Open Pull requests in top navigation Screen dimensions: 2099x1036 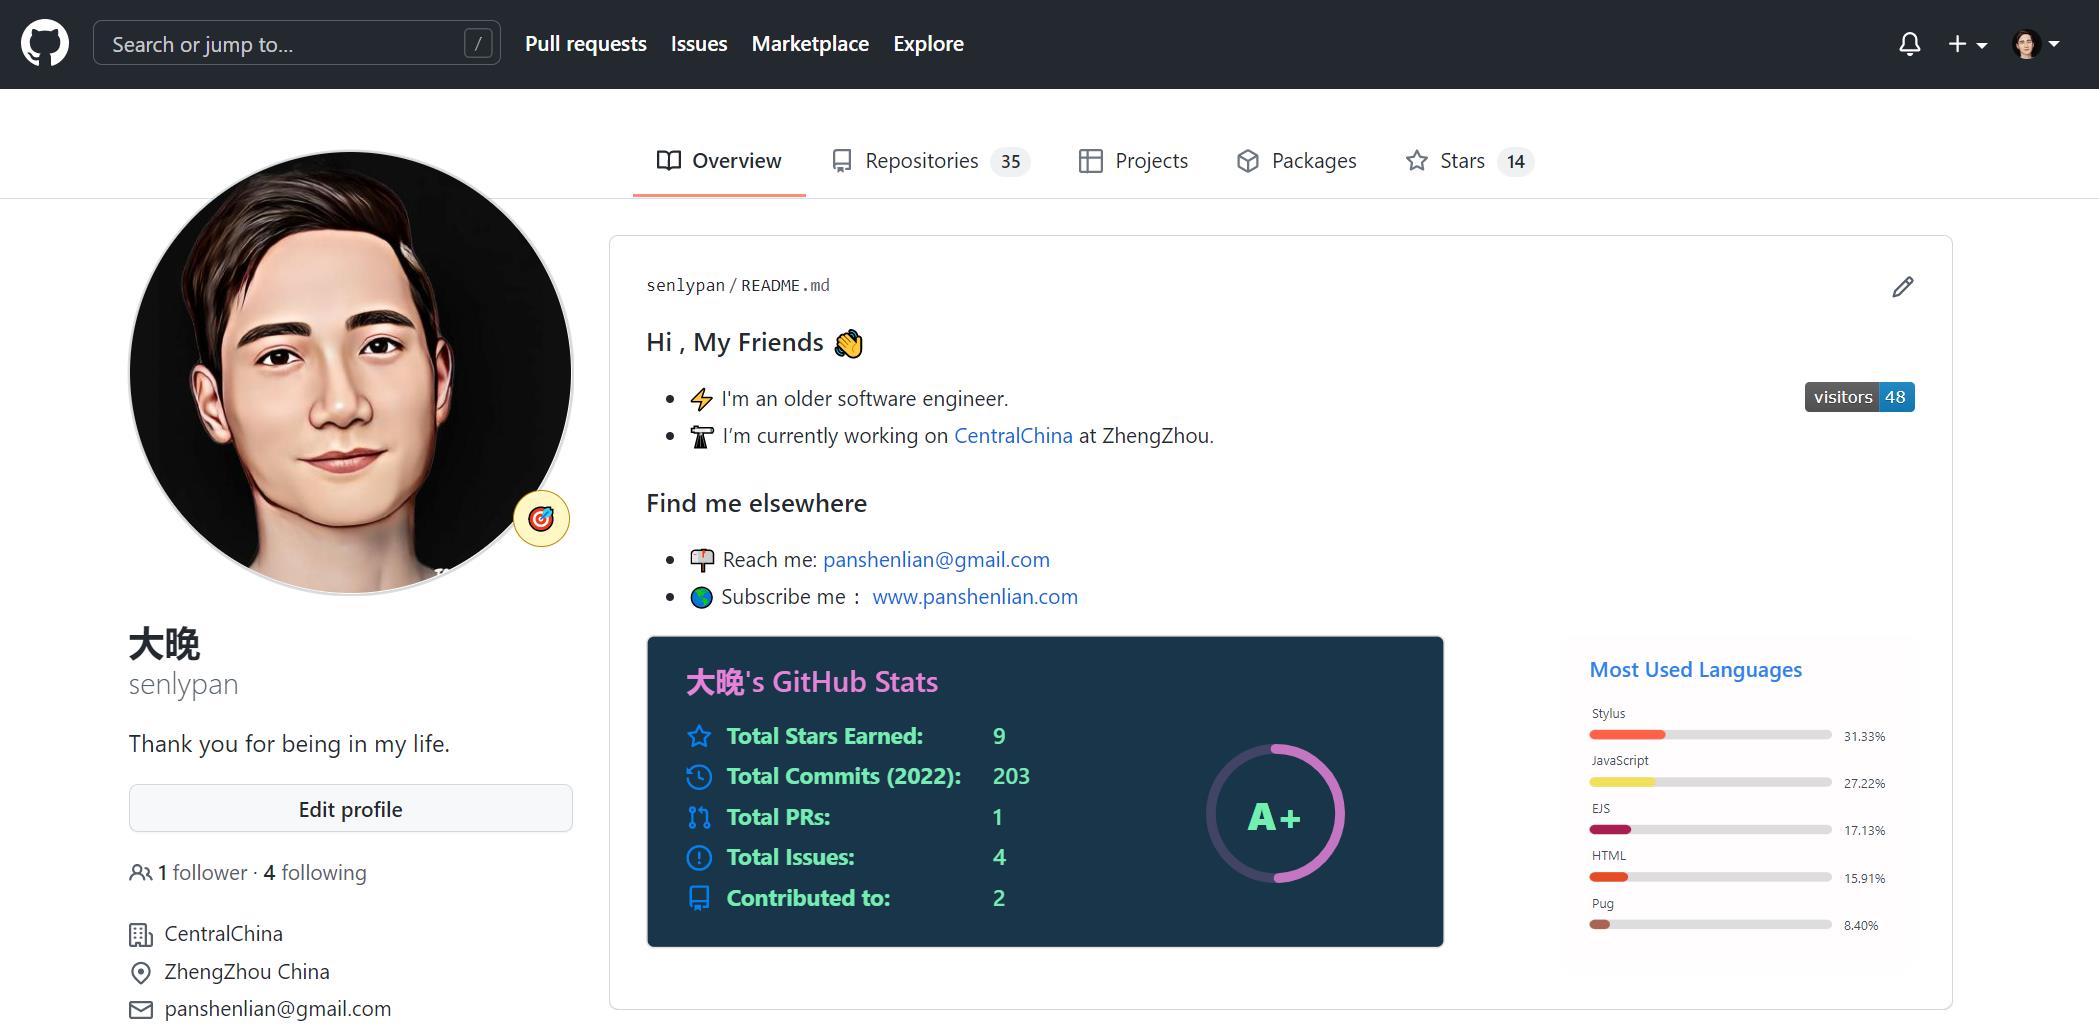pos(586,44)
